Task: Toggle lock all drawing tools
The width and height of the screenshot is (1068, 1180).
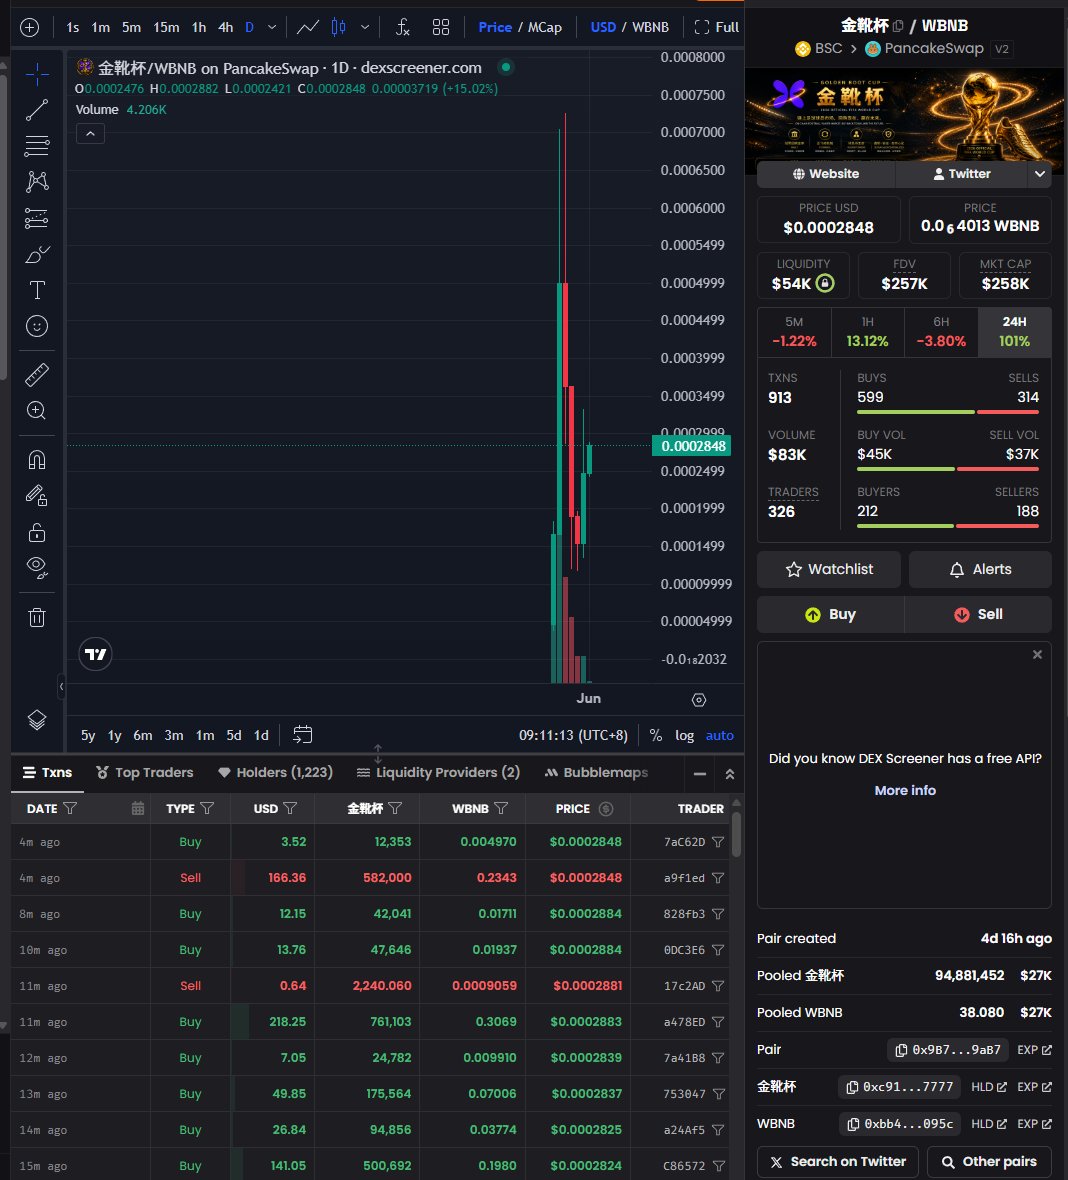Action: tap(36, 533)
